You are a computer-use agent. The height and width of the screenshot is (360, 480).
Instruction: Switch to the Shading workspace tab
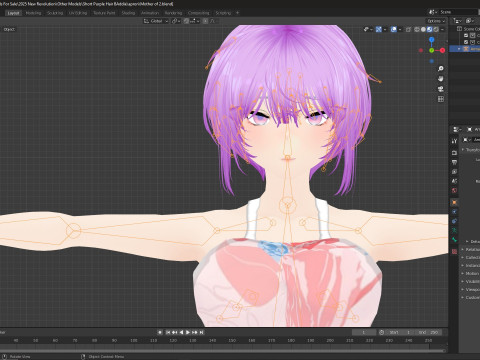[x=128, y=13]
